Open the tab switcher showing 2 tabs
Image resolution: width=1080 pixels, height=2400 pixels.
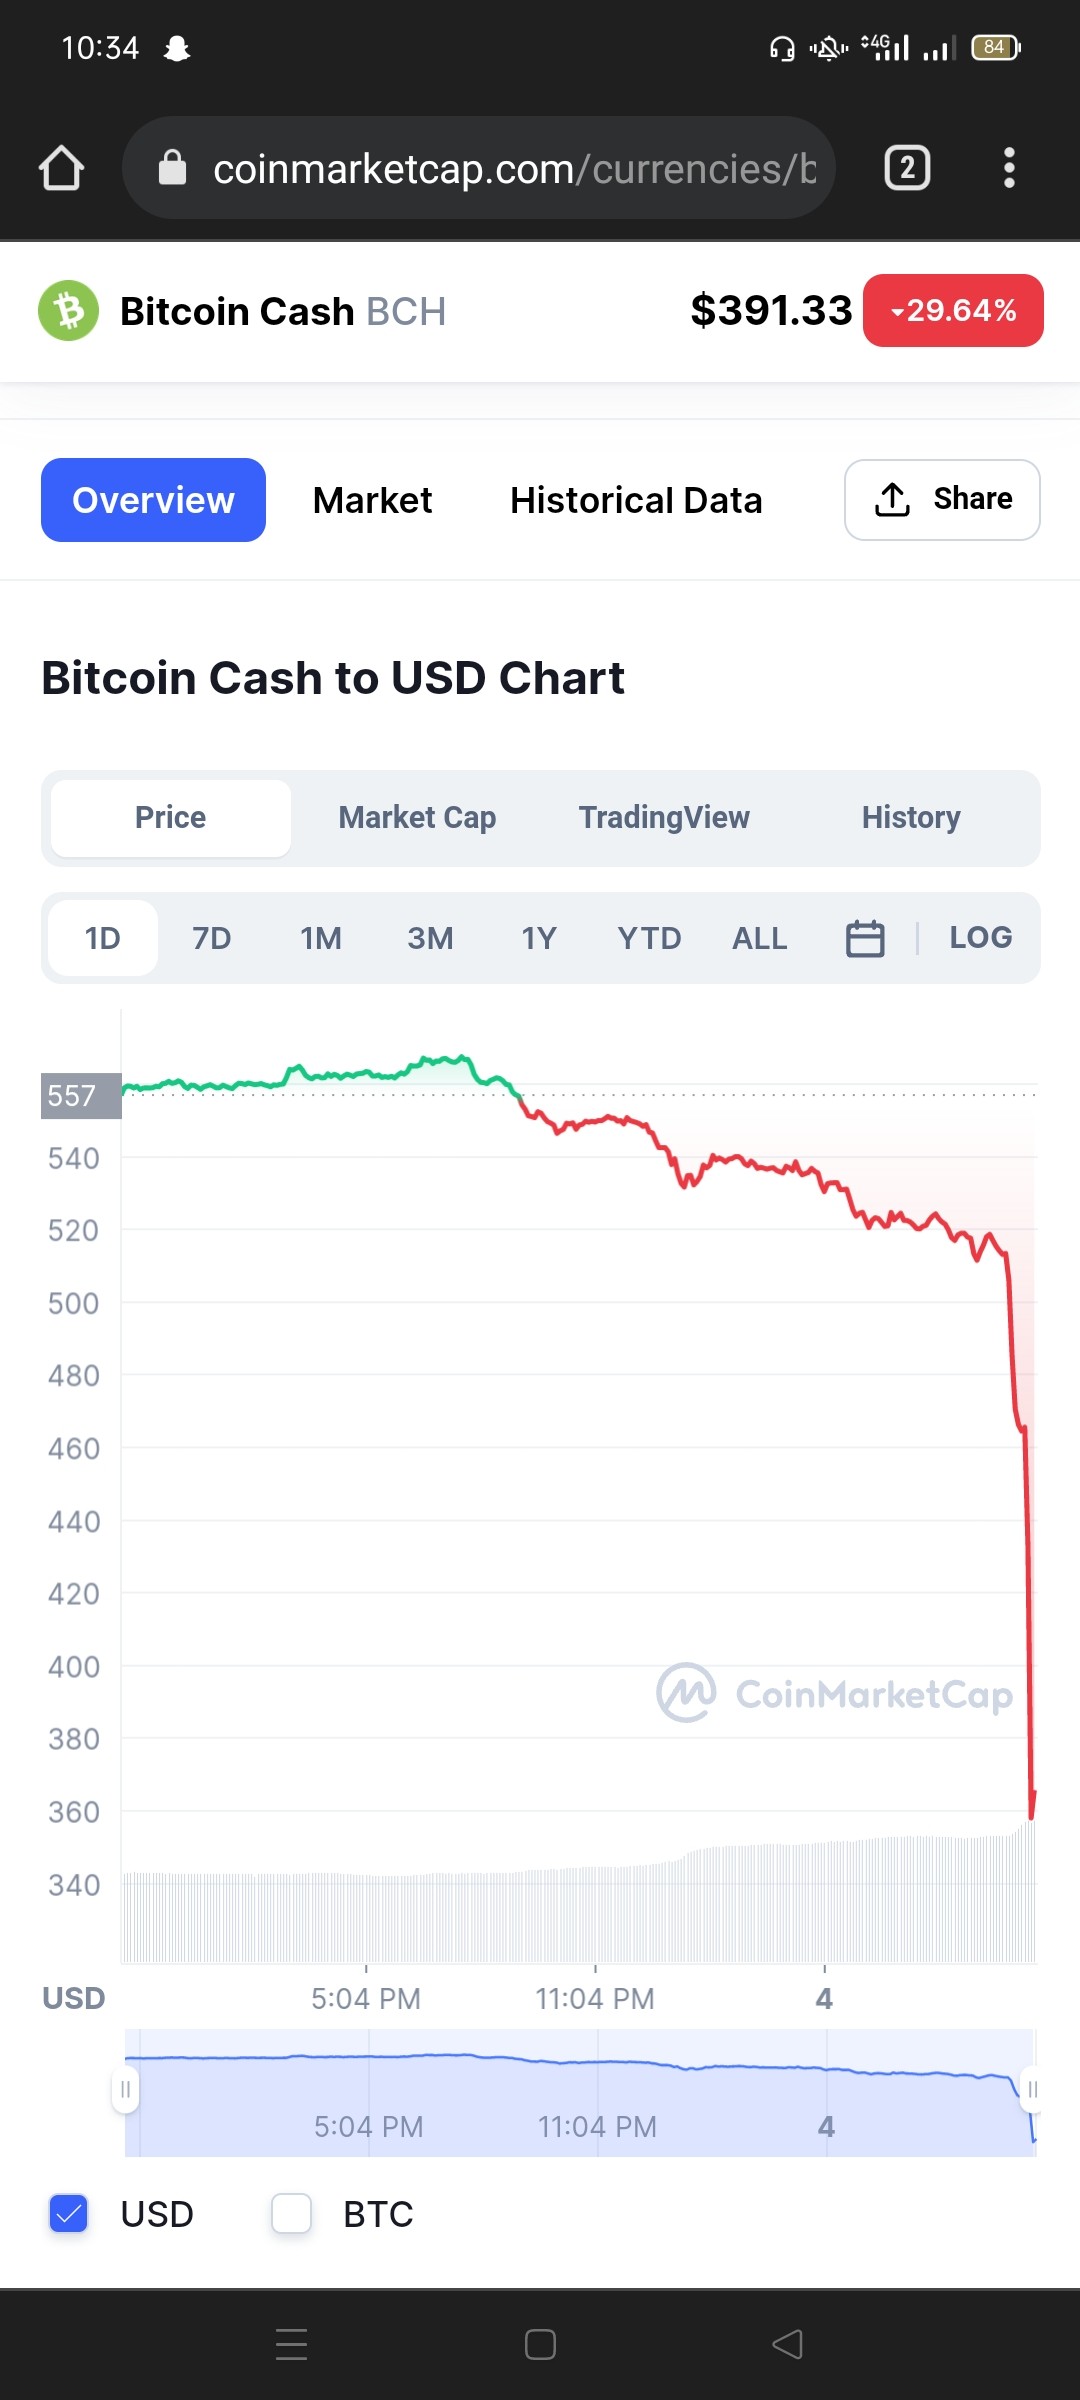(x=907, y=168)
